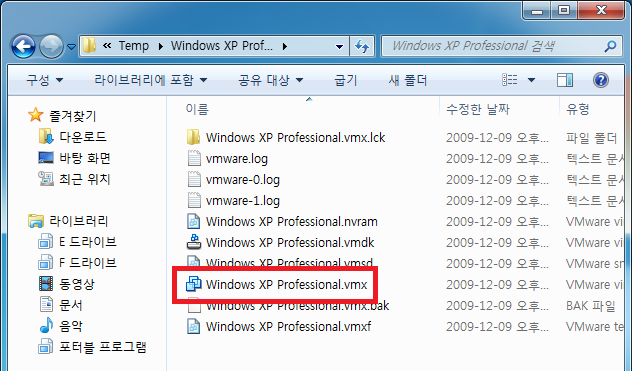Click the 파일 폴더 type cell
Screen dimensions: 632x371
(x=591, y=138)
